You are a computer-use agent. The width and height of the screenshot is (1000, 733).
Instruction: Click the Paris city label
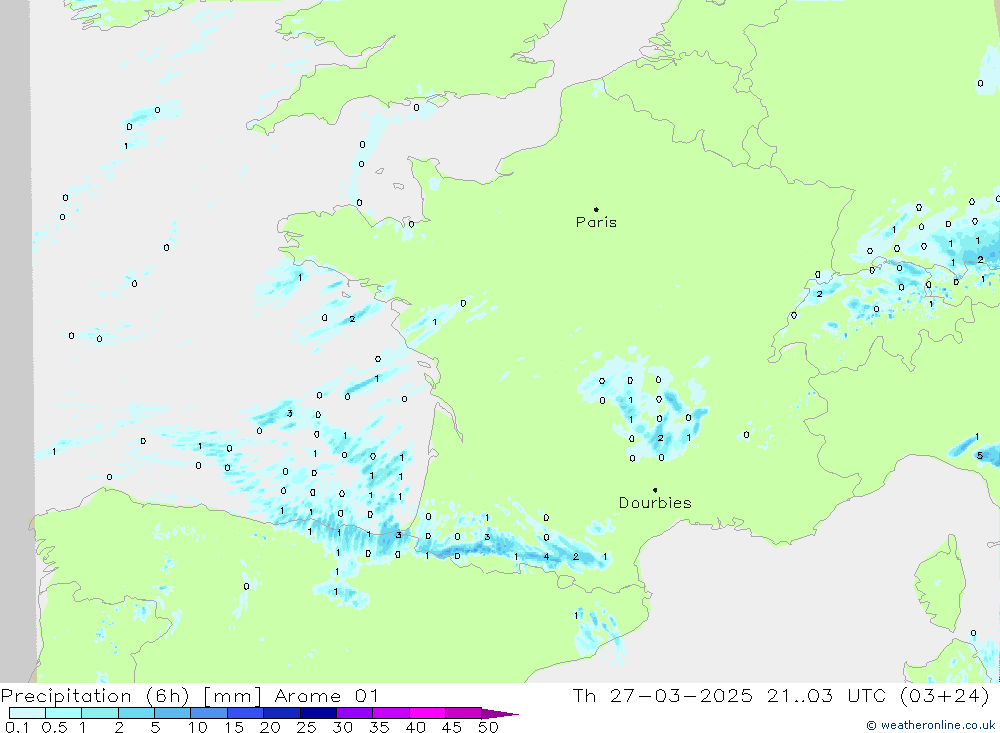point(596,222)
